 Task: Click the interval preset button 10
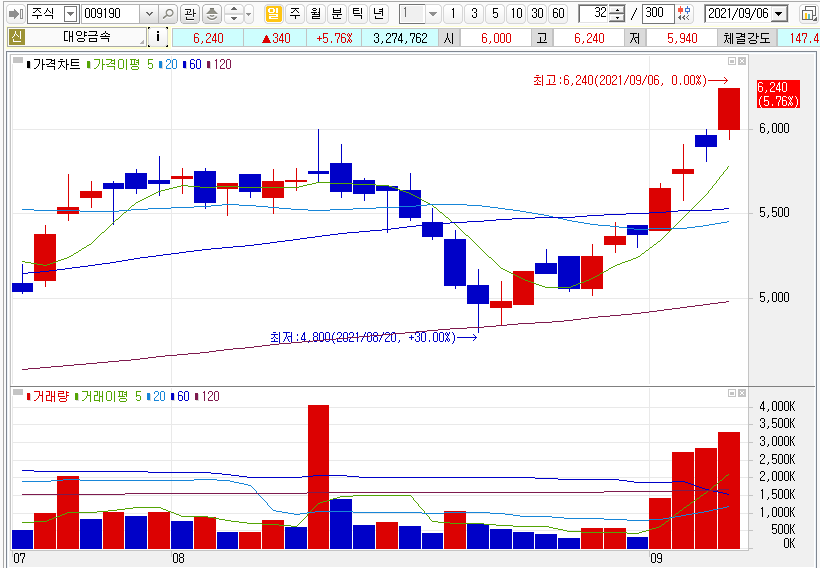(x=516, y=14)
